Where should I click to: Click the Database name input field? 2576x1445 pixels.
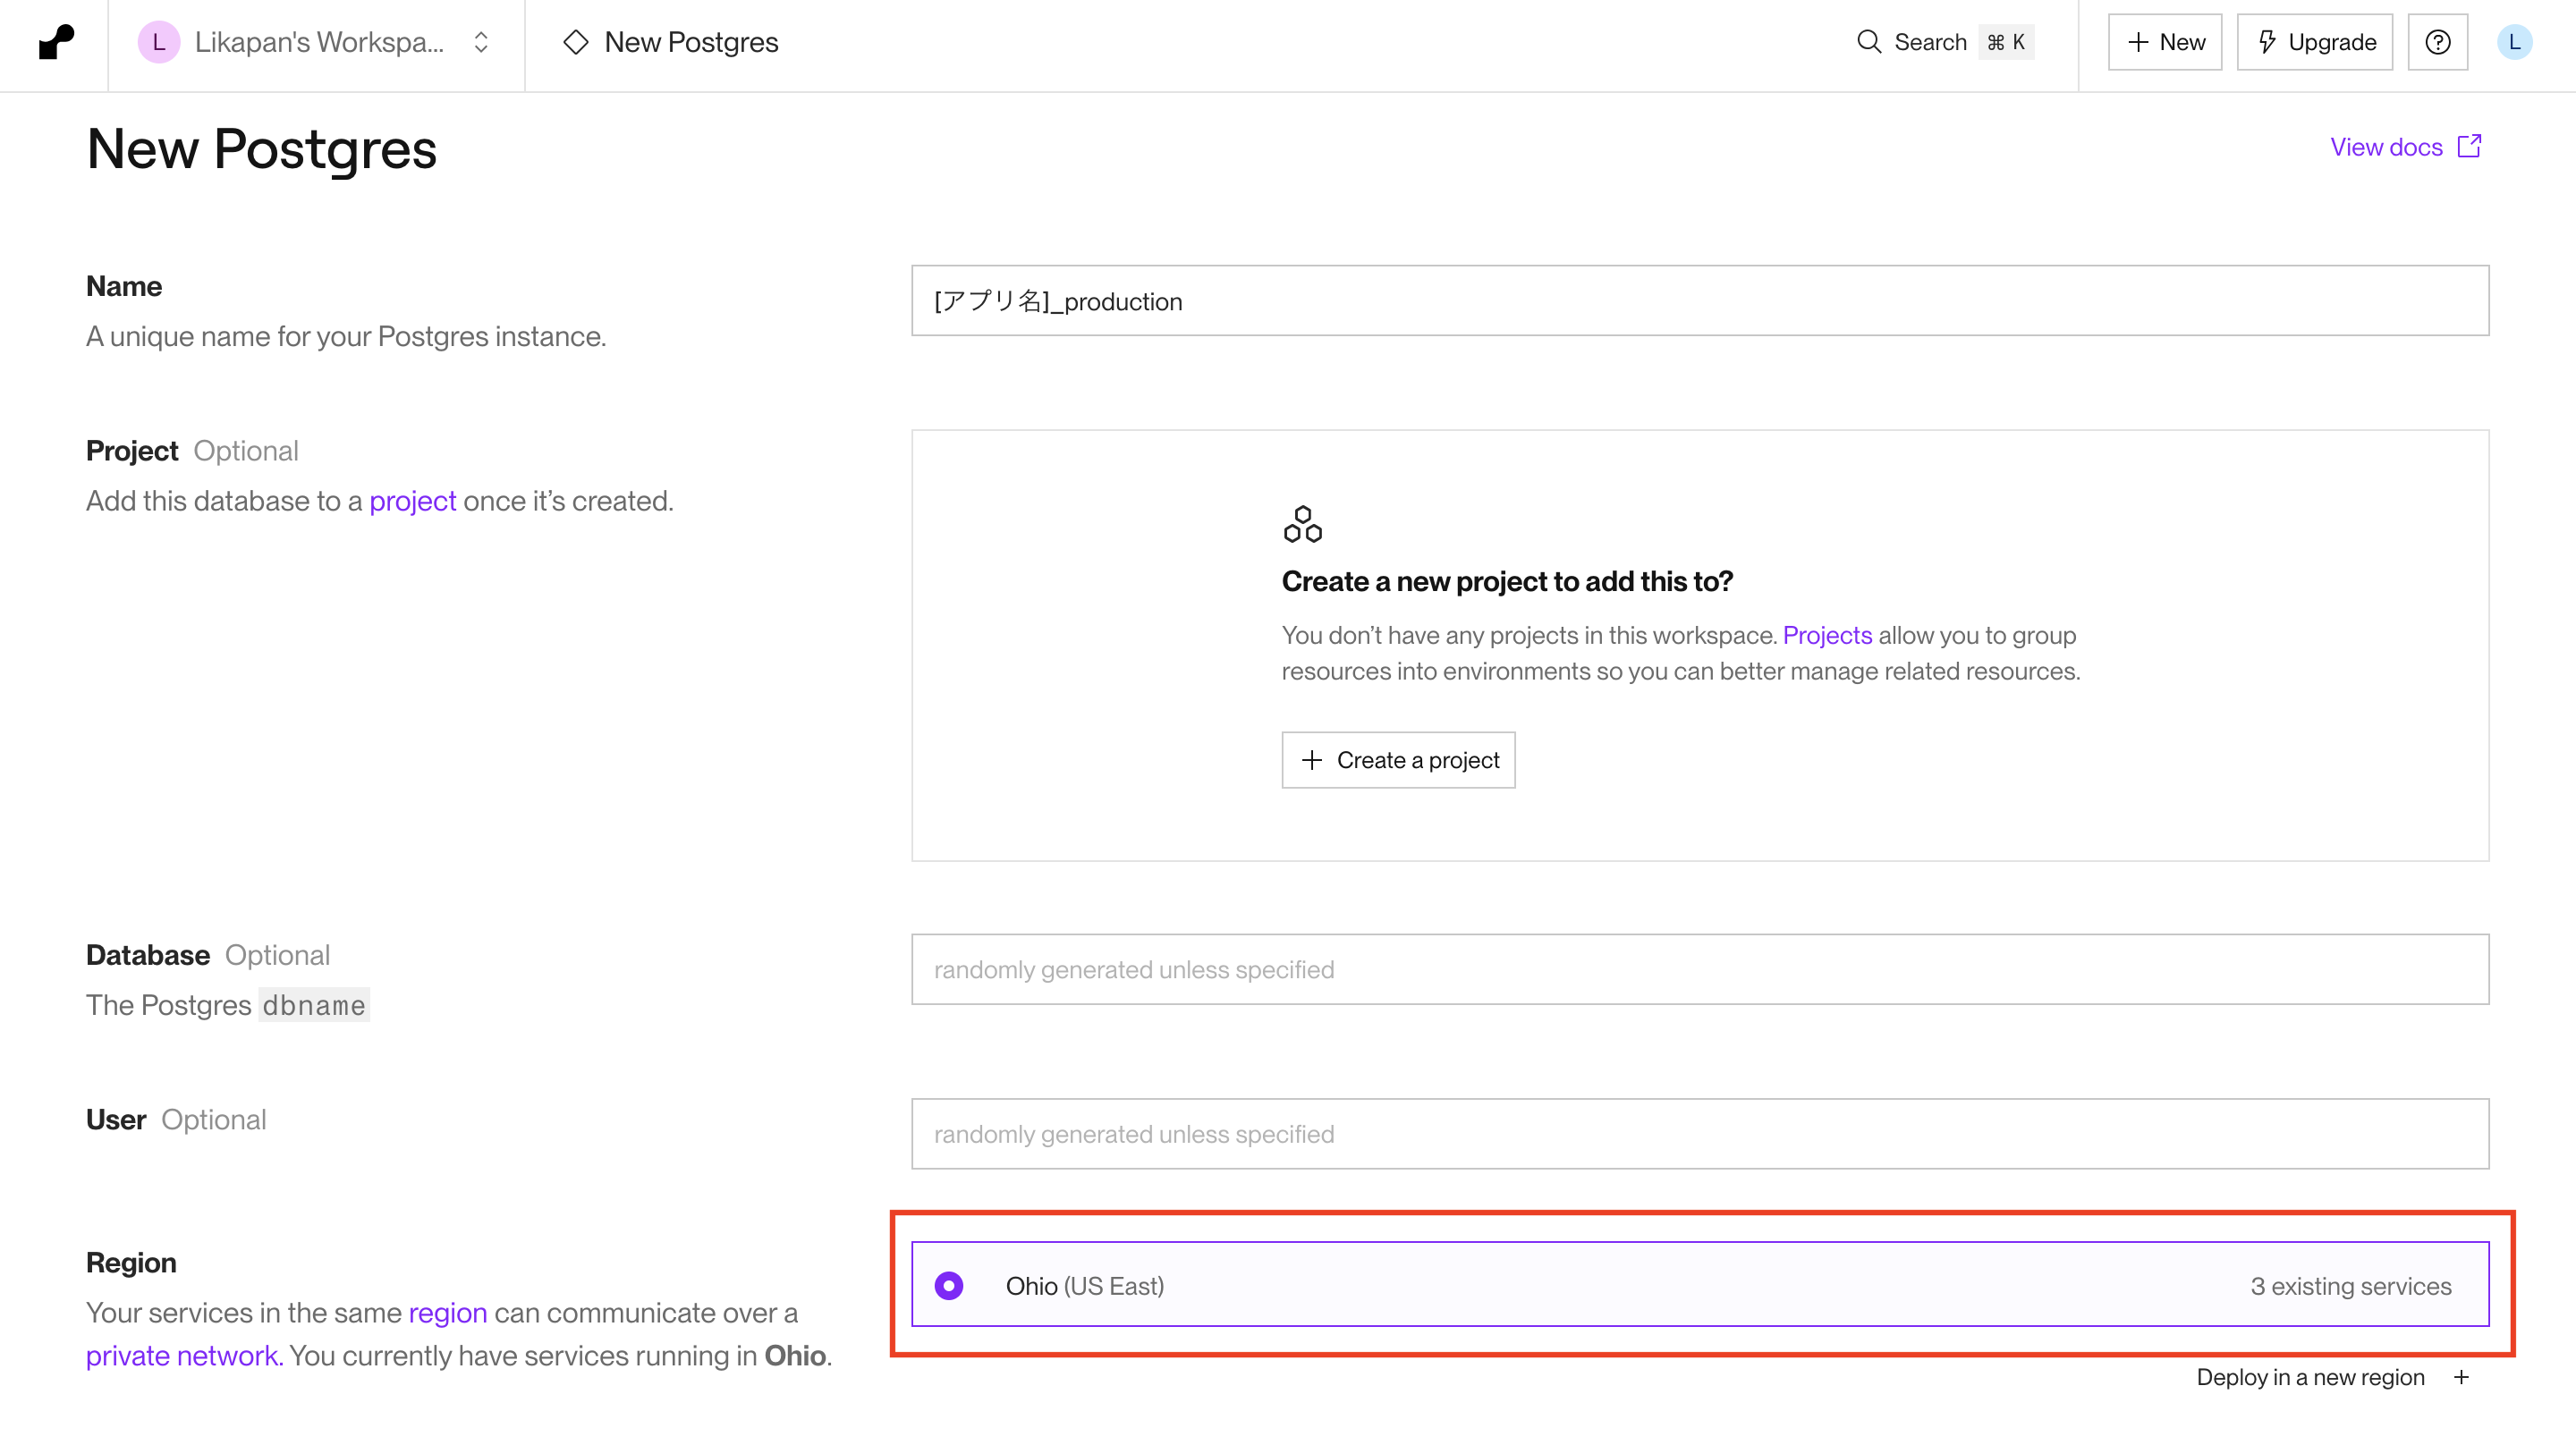pos(1699,969)
